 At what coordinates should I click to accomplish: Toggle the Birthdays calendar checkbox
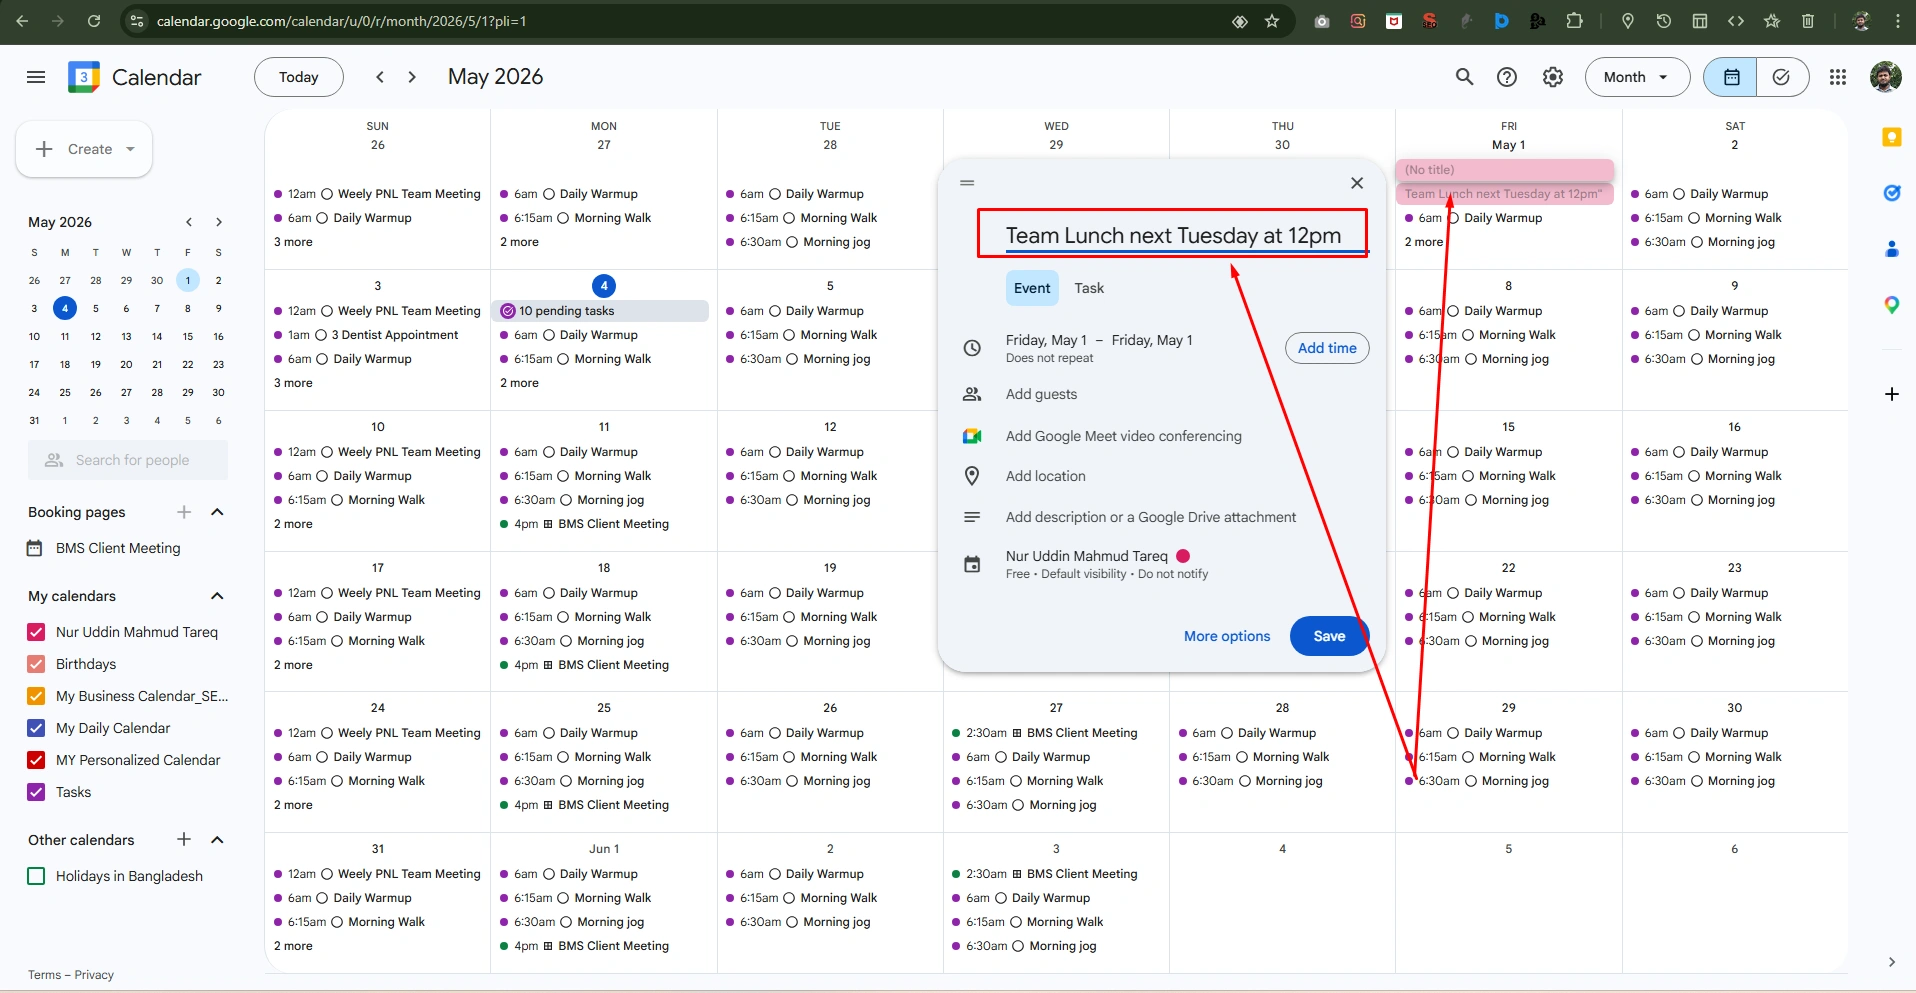pos(36,664)
